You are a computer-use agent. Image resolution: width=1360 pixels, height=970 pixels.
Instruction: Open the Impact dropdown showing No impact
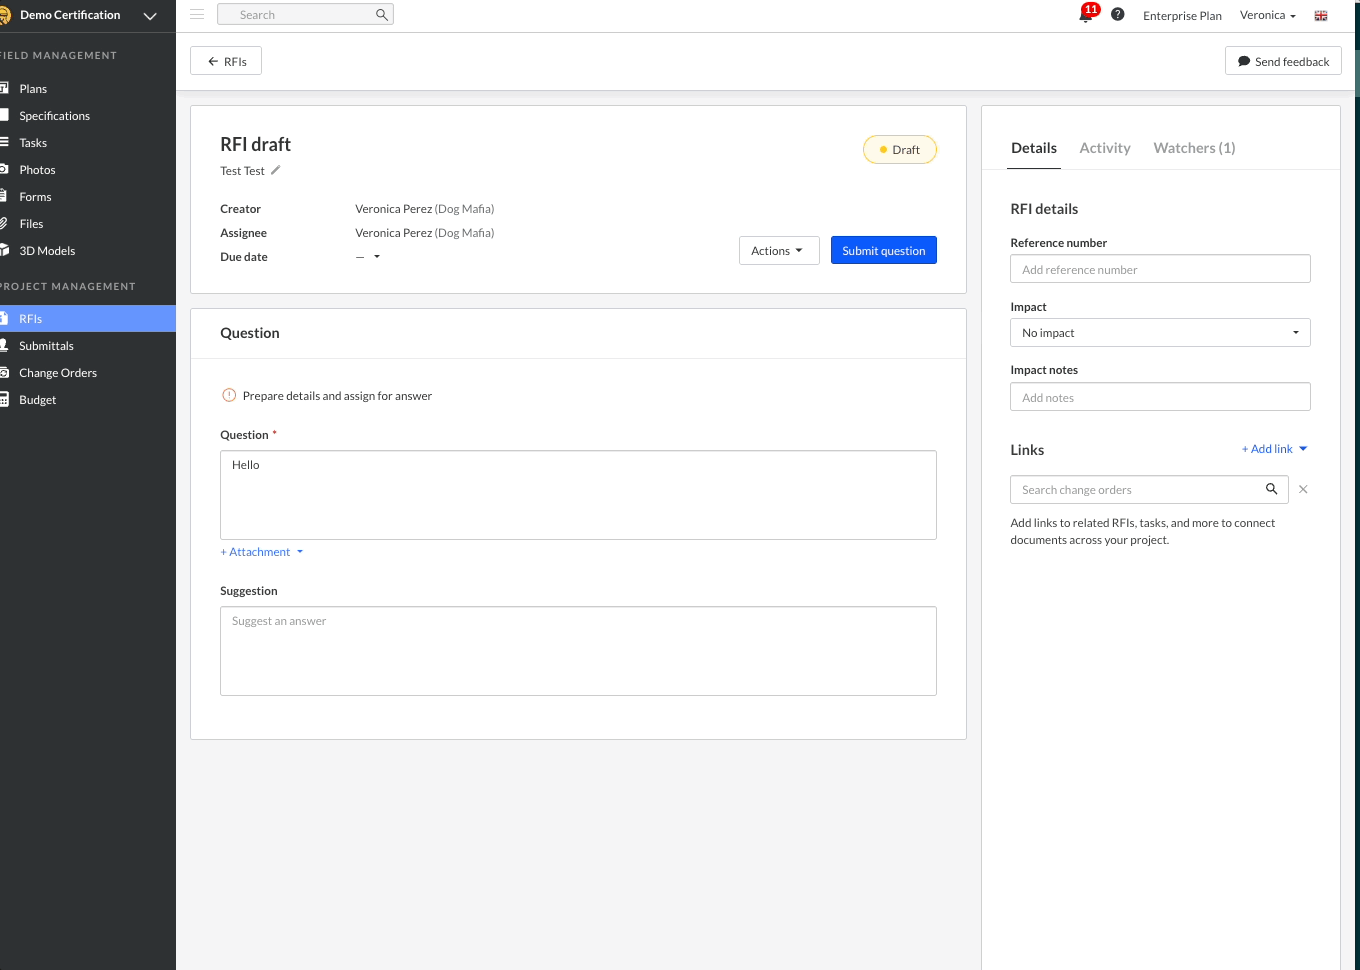tap(1160, 332)
